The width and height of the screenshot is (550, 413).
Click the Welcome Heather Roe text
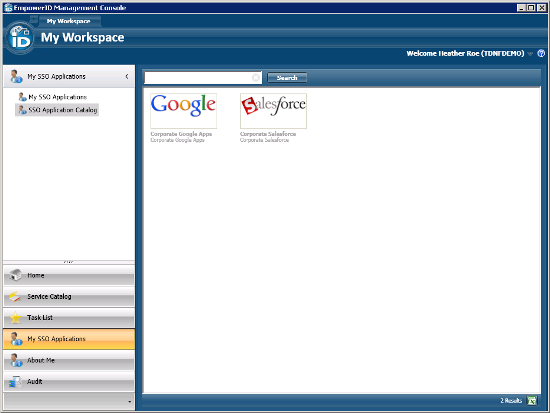point(465,53)
